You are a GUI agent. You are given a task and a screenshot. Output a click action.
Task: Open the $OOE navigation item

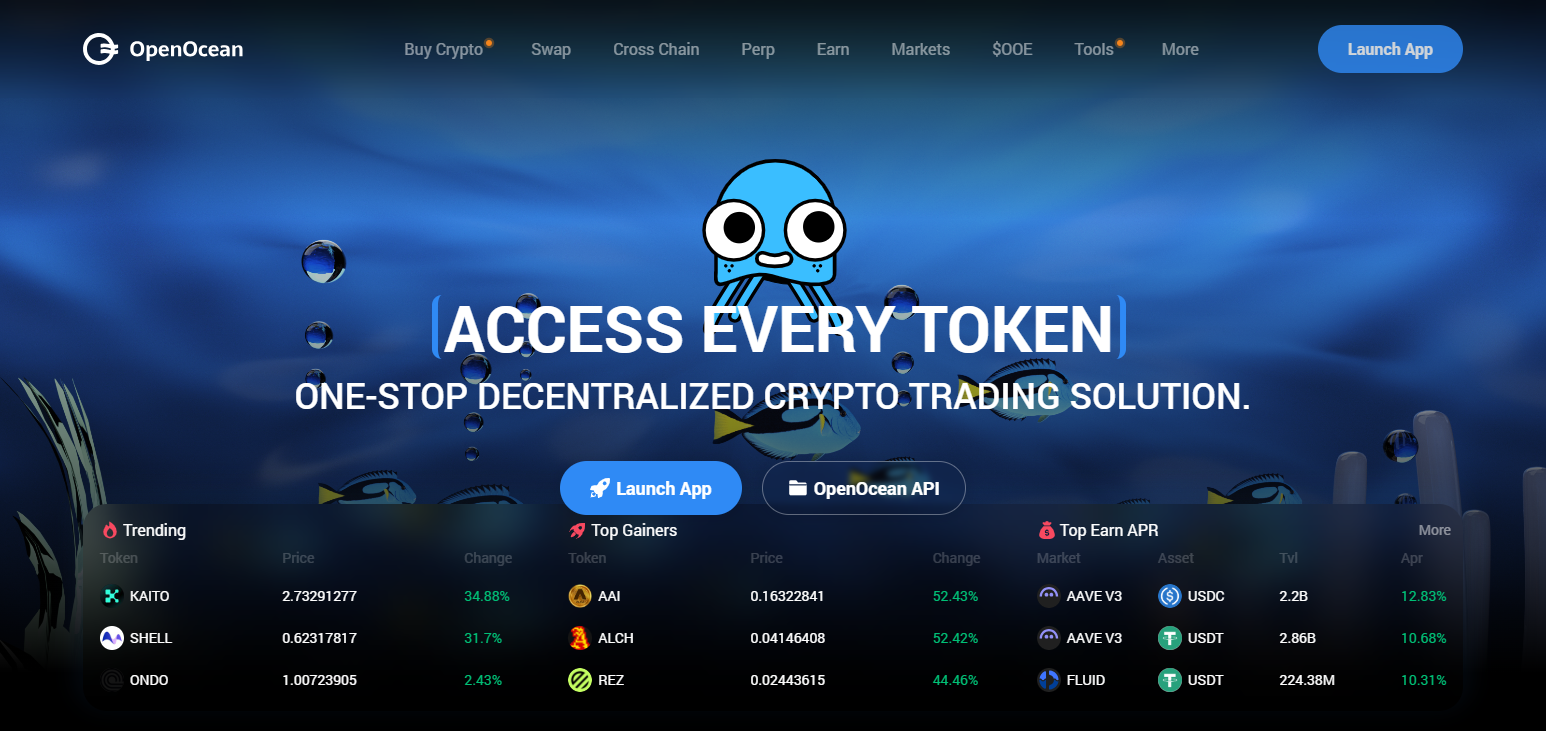(1012, 49)
